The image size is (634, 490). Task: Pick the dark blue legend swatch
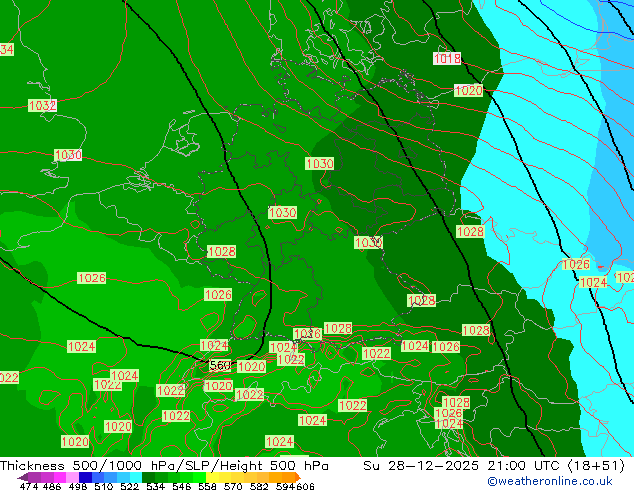[x=85, y=477]
